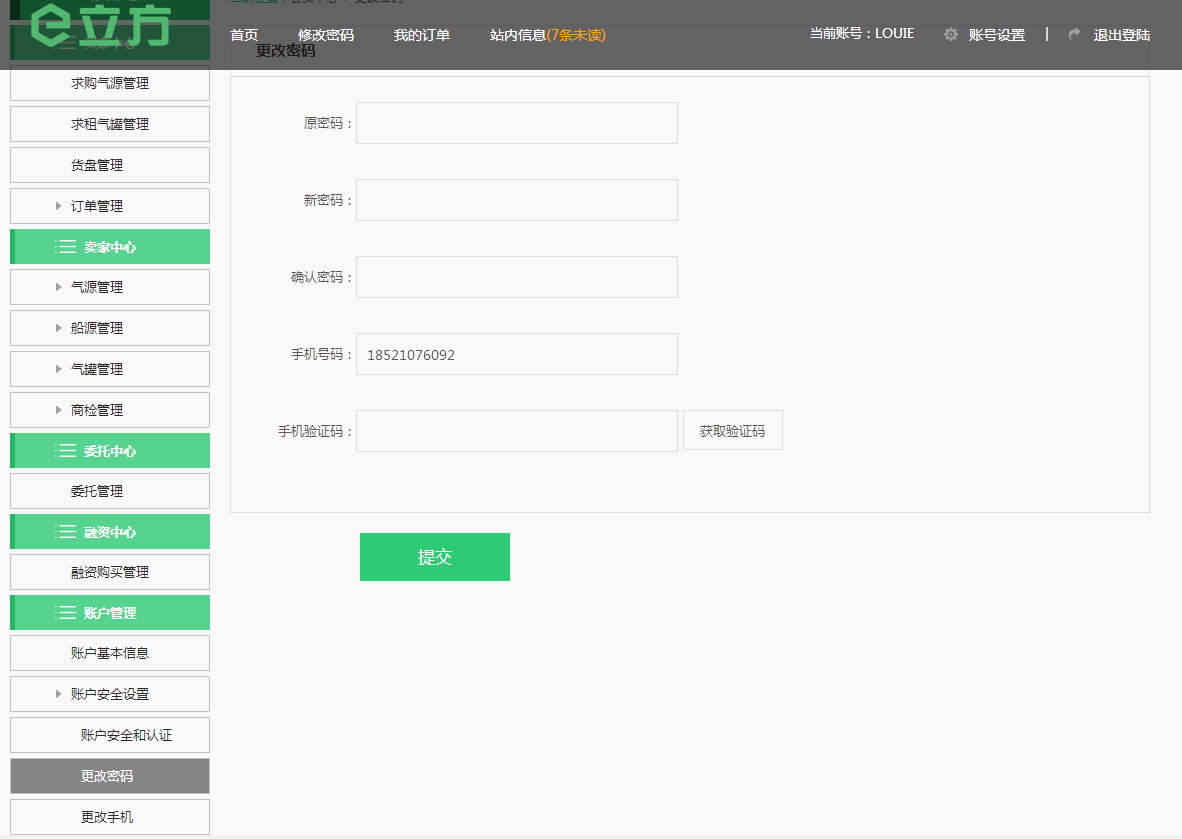Select 融资中心 section title

click(x=110, y=532)
